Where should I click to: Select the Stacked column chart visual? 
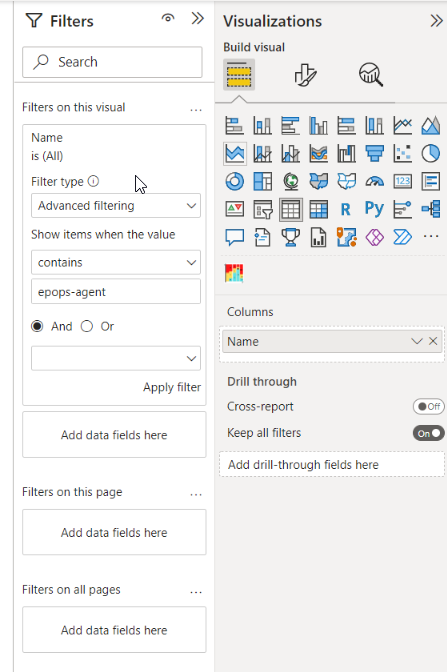coord(262,126)
